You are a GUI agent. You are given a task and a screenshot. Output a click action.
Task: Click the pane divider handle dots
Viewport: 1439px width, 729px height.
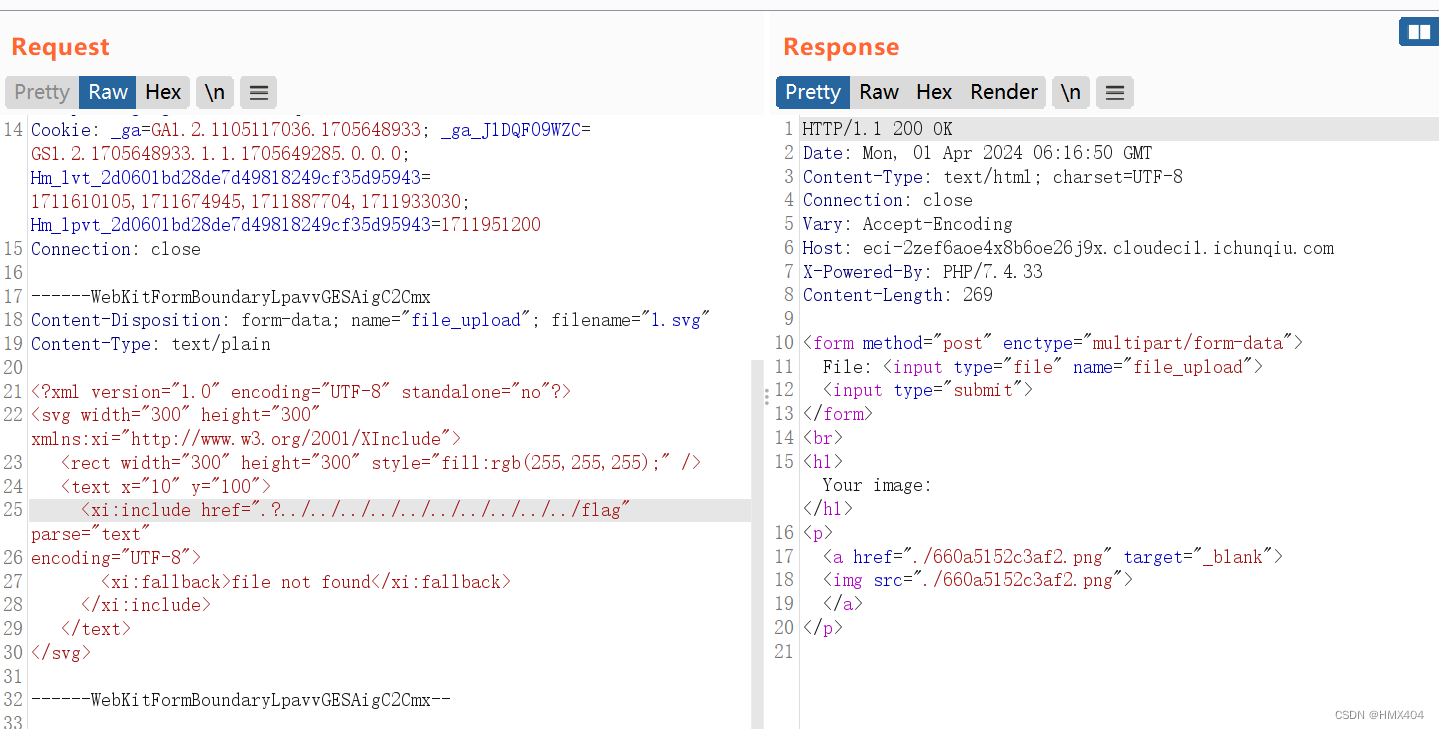pyautogui.click(x=767, y=396)
